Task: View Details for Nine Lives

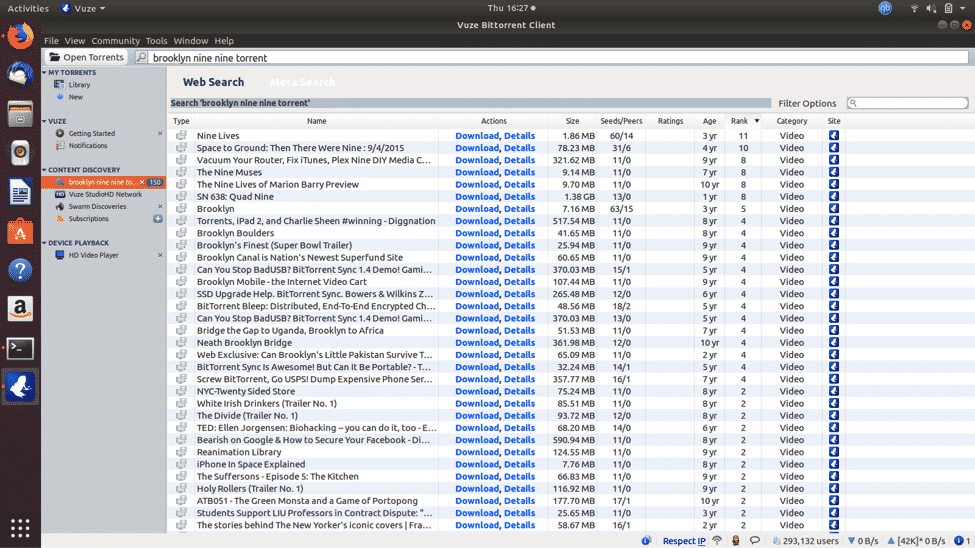Action: click(x=519, y=136)
